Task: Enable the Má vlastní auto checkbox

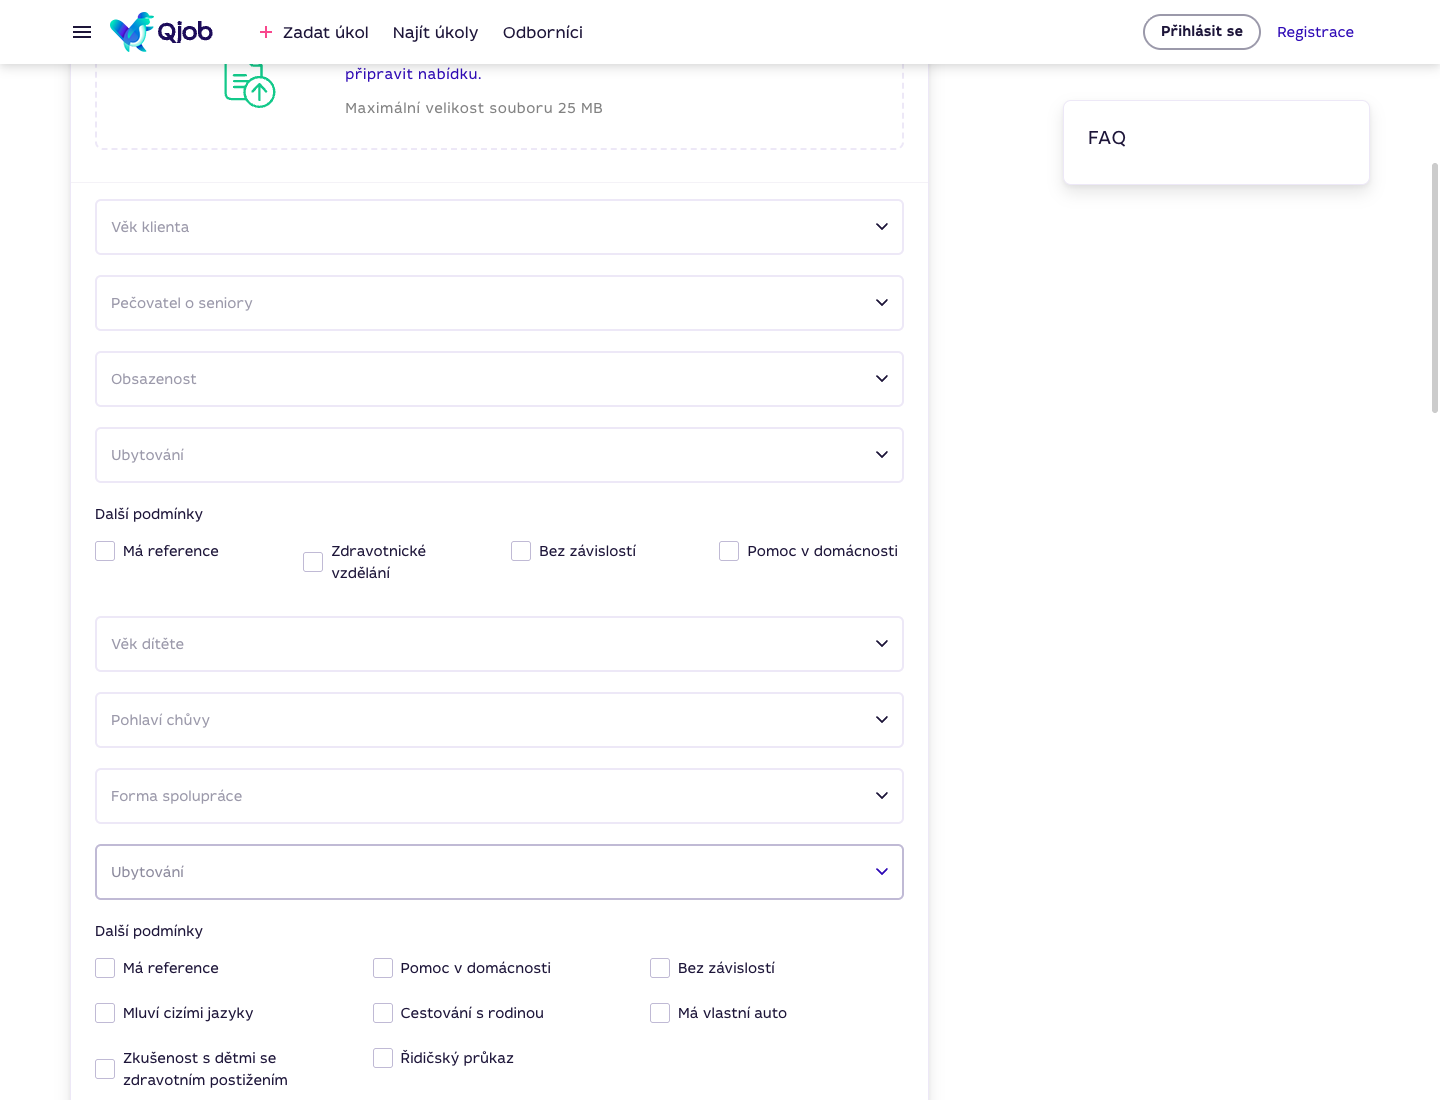Action: [x=660, y=1013]
